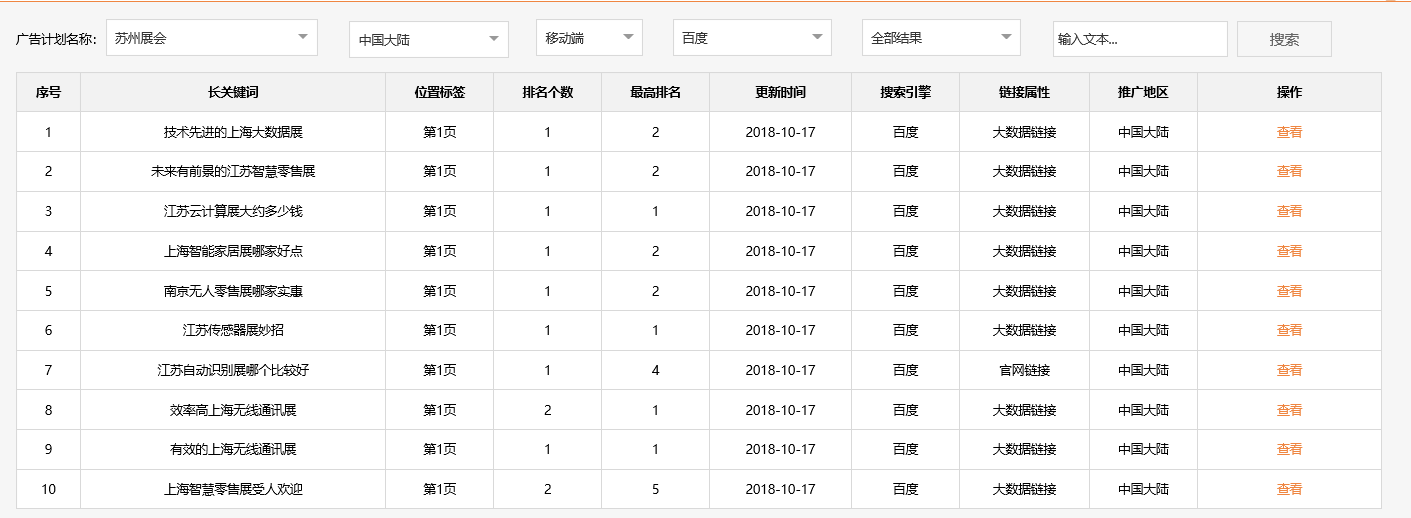The width and height of the screenshot is (1411, 518).
Task: Click the 最高排名 value 5 in row 10
Action: pos(656,489)
